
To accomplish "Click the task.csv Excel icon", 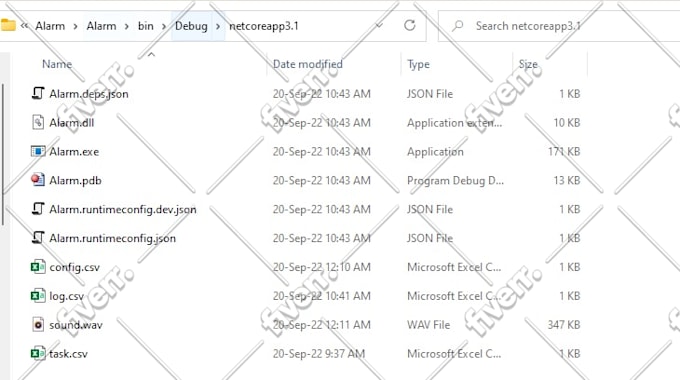I will click(38, 354).
